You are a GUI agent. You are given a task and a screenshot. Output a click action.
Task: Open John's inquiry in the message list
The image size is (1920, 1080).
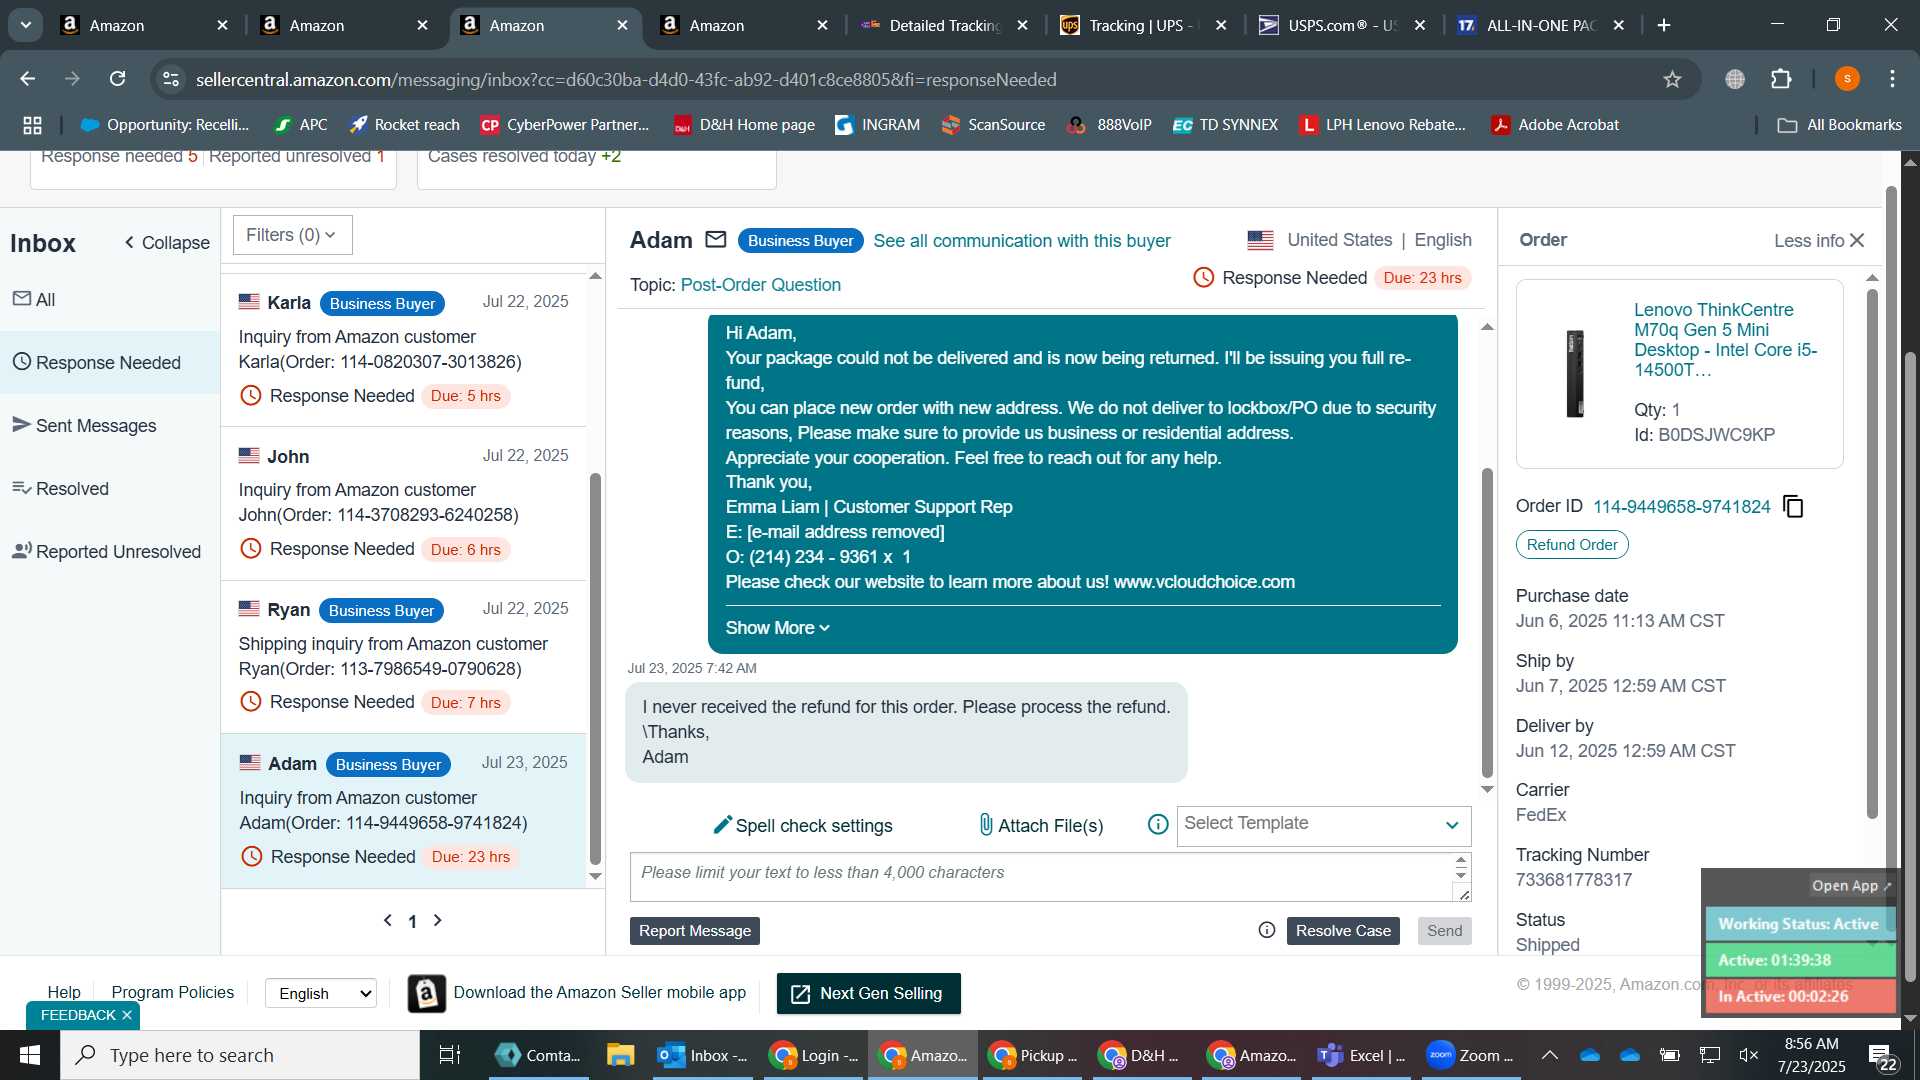404,503
